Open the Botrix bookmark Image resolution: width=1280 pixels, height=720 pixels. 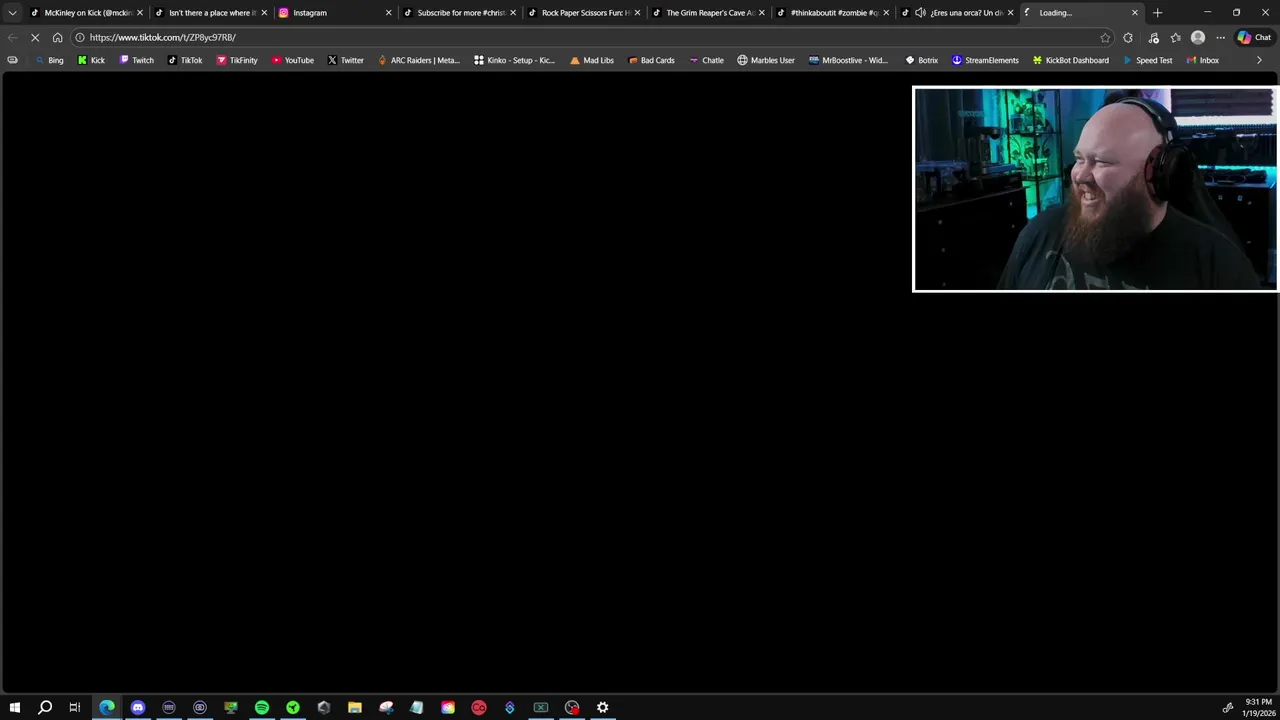[921, 60]
